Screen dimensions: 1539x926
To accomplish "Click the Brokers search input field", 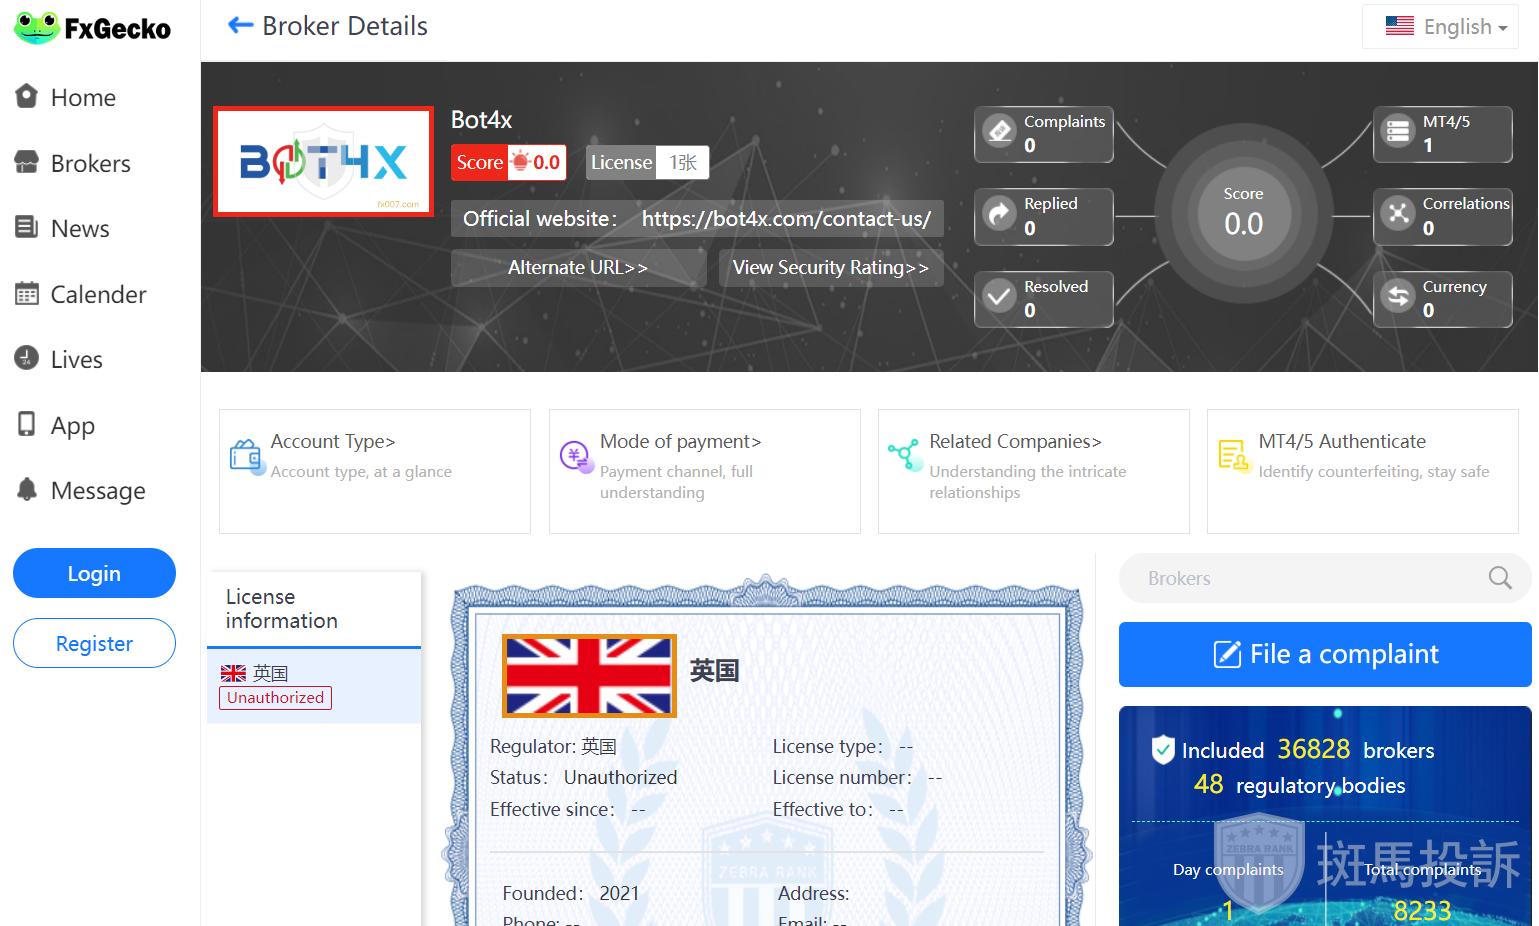I will pos(1300,578).
